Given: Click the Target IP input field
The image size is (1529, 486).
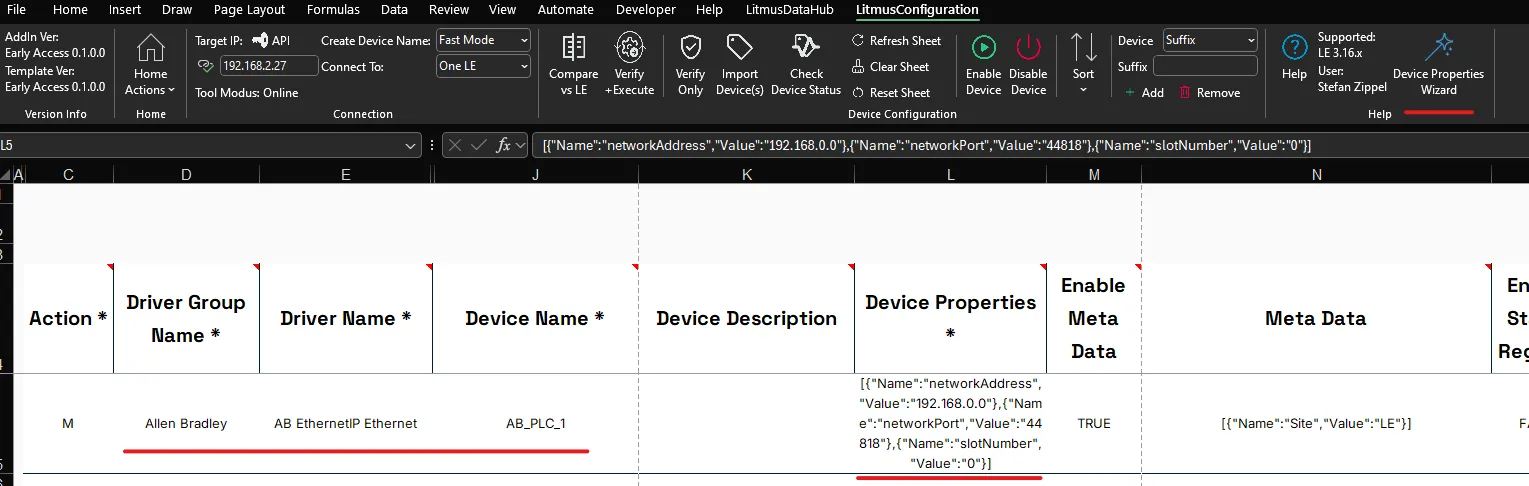Looking at the screenshot, I should pyautogui.click(x=269, y=66).
